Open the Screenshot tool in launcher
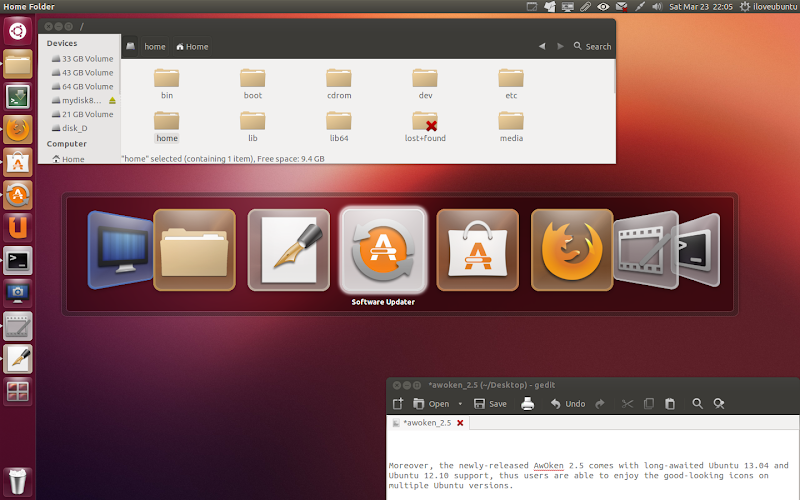The width and height of the screenshot is (800, 500). [17, 293]
